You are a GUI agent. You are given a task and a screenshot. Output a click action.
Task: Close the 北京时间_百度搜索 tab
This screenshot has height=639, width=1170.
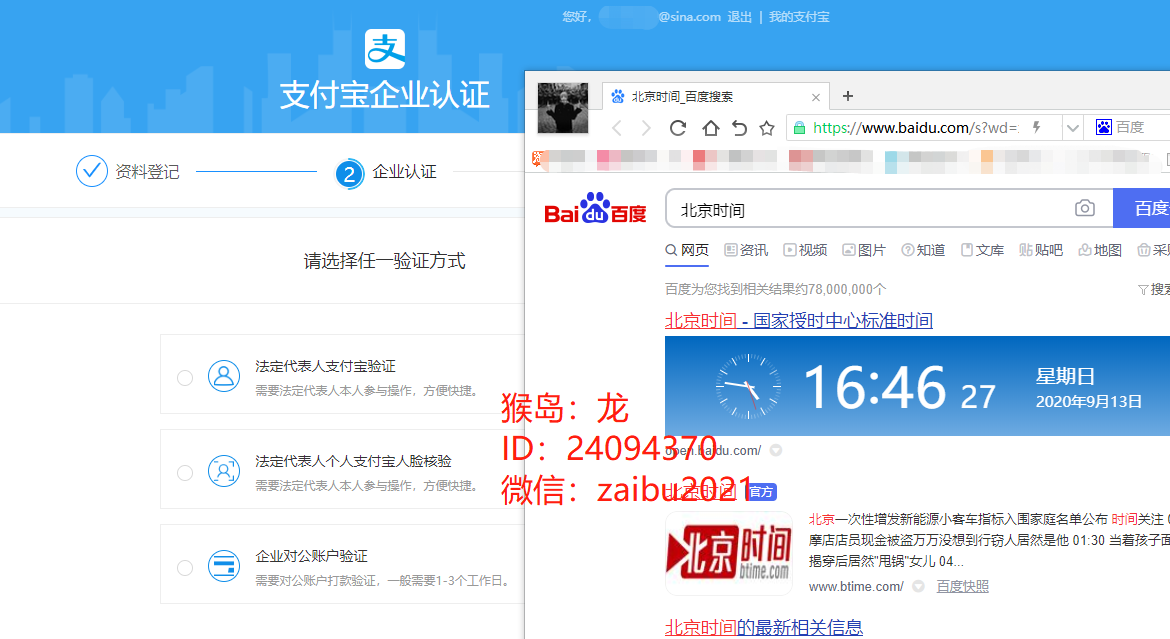(x=816, y=97)
